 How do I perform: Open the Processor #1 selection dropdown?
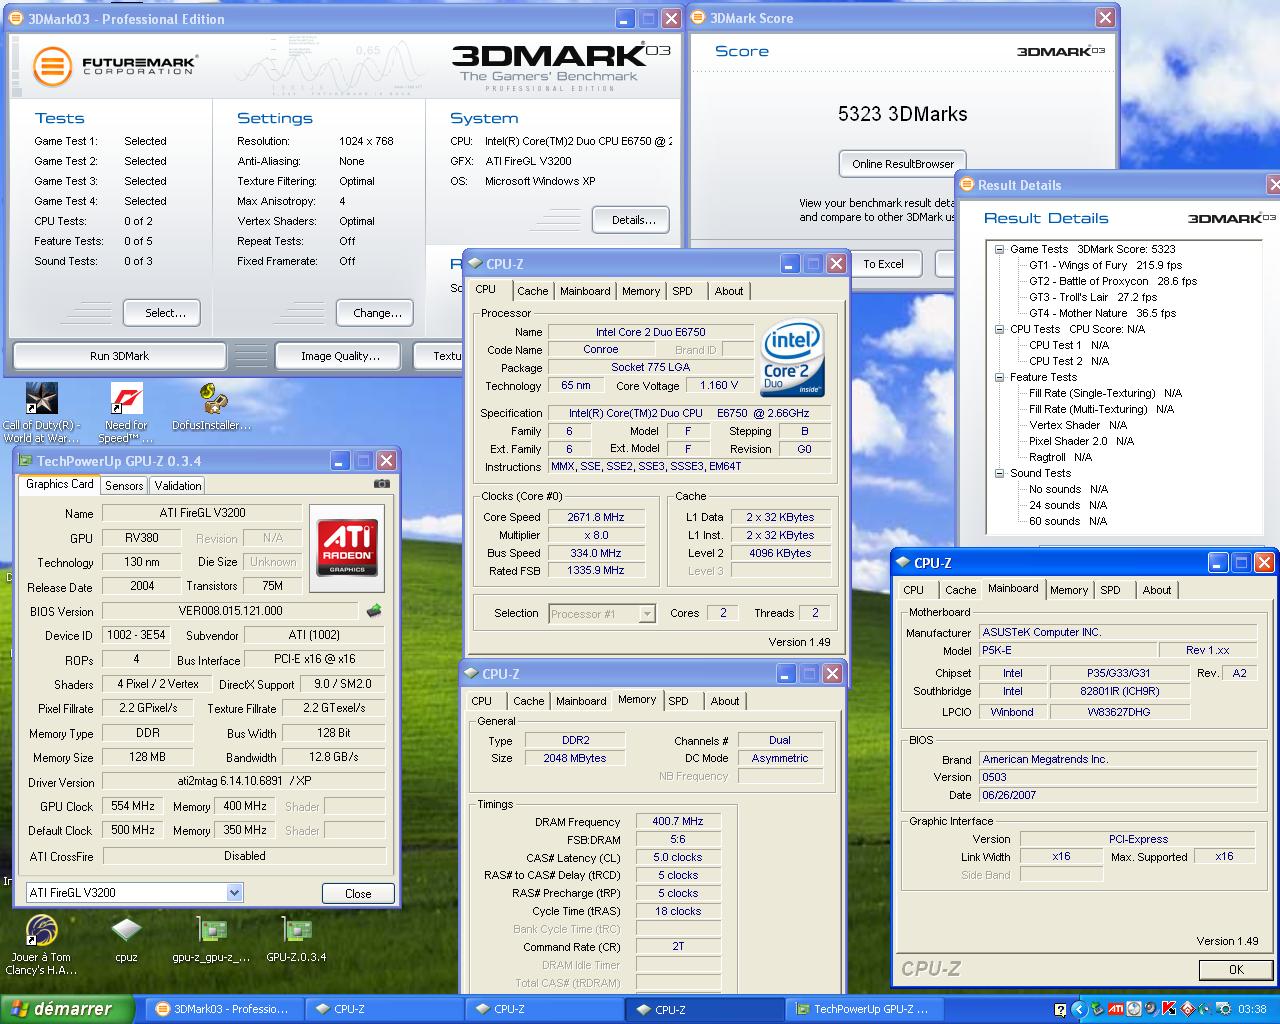[x=647, y=614]
